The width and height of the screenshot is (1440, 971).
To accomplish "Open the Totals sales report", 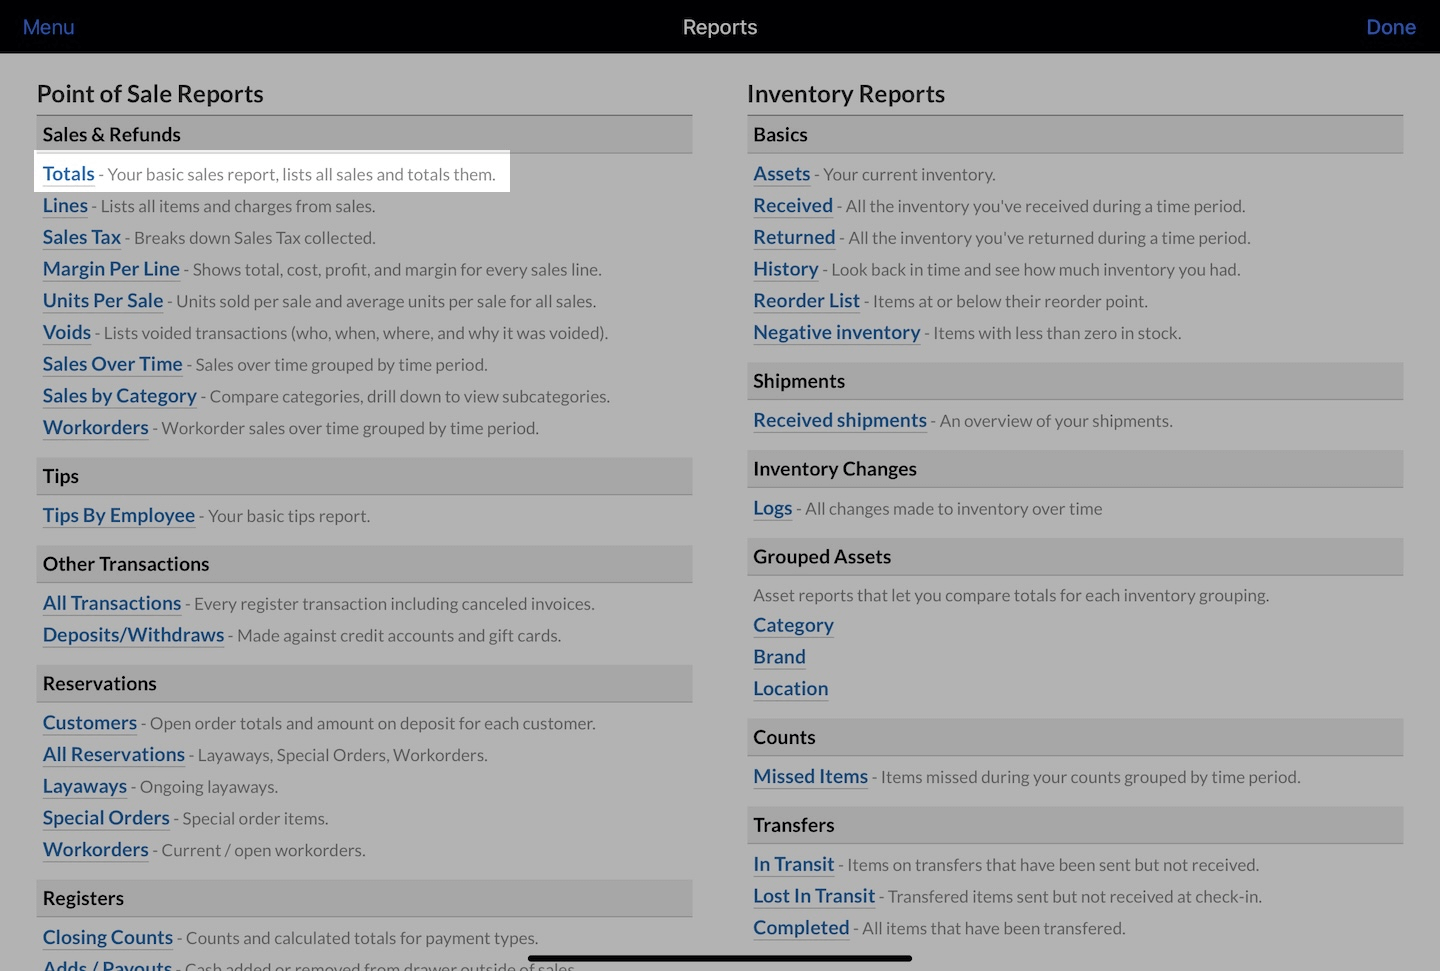I will pos(68,174).
